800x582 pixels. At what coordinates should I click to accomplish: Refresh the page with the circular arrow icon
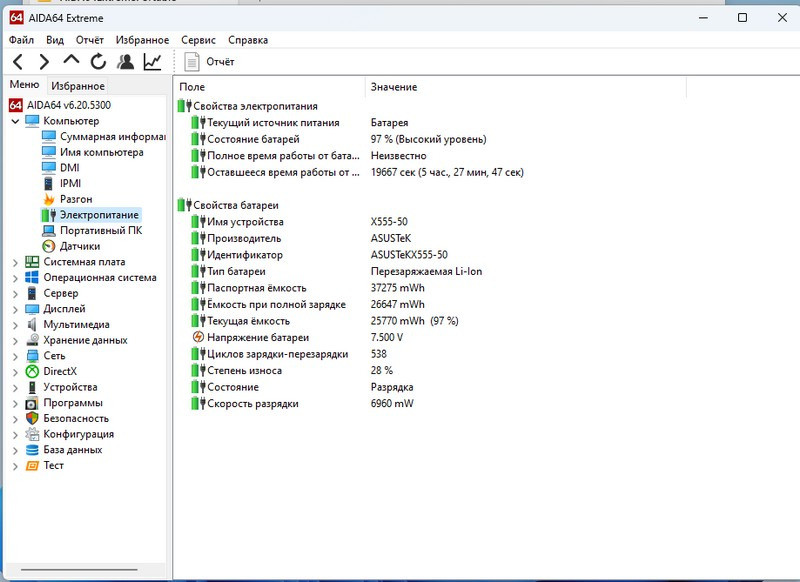point(98,62)
